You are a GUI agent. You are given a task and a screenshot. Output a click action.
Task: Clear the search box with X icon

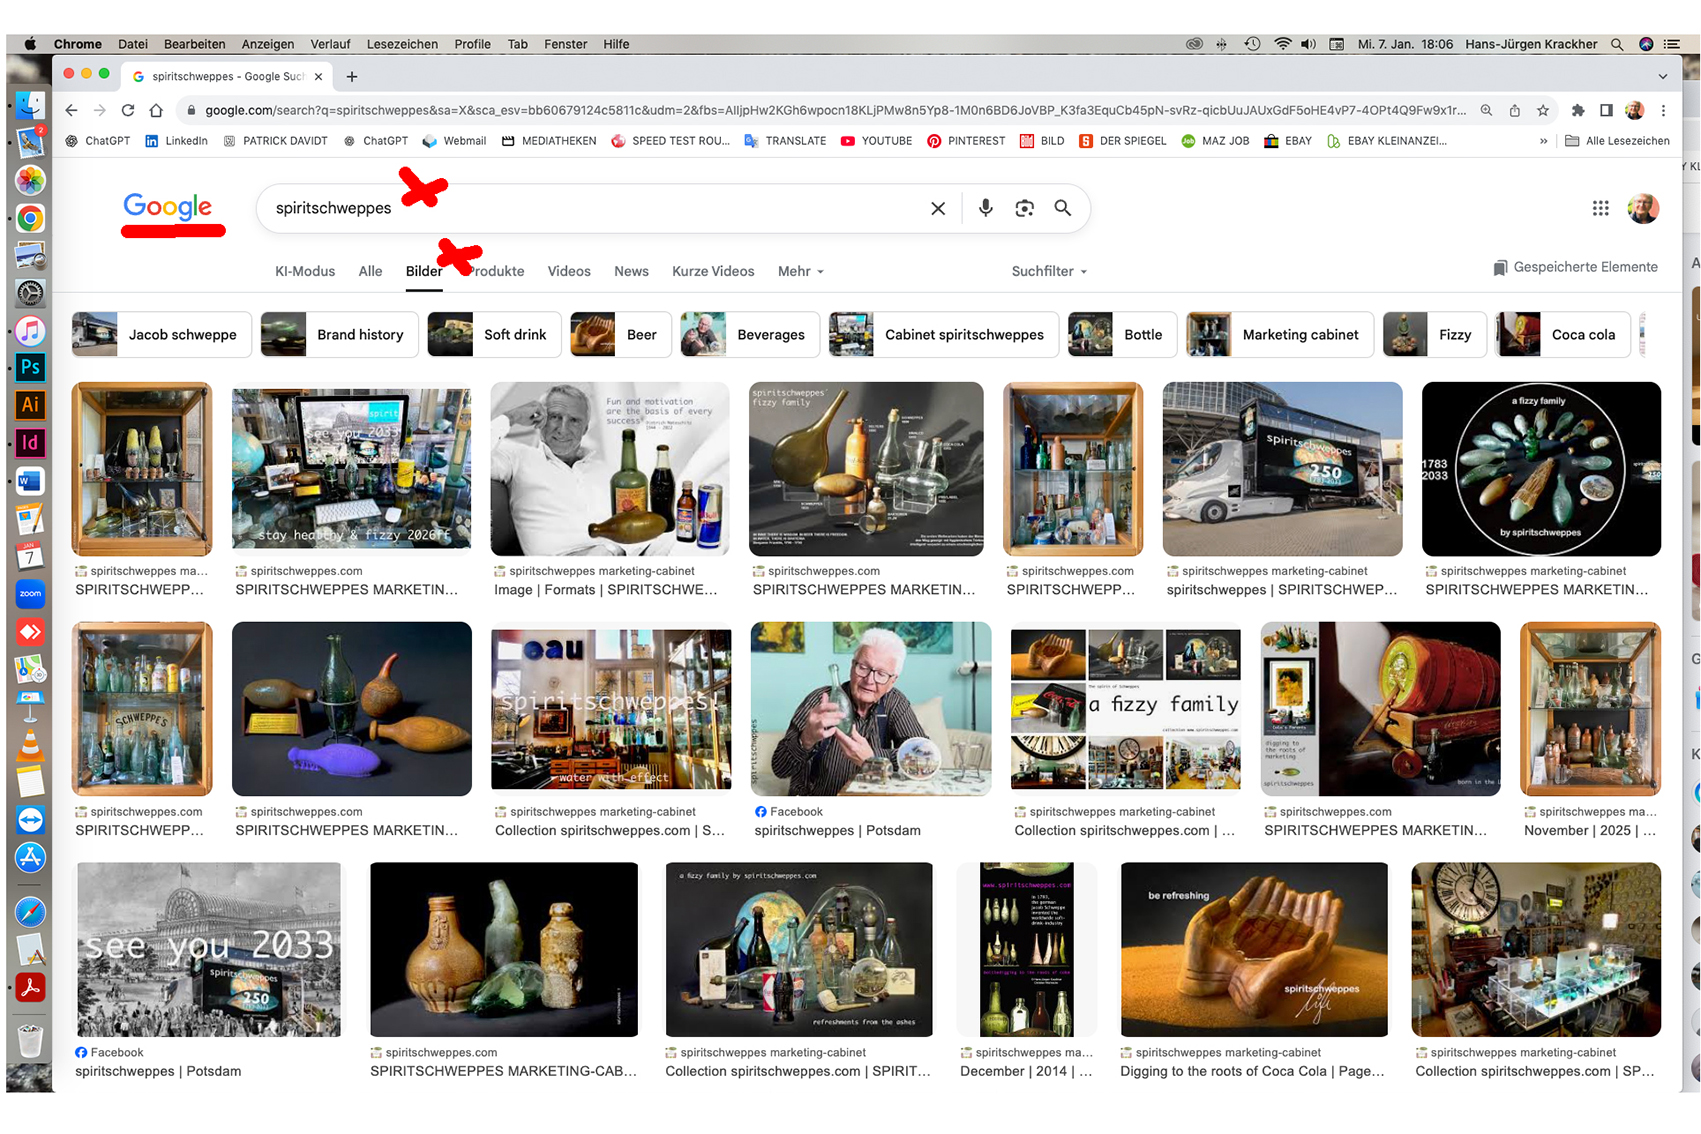click(x=938, y=208)
